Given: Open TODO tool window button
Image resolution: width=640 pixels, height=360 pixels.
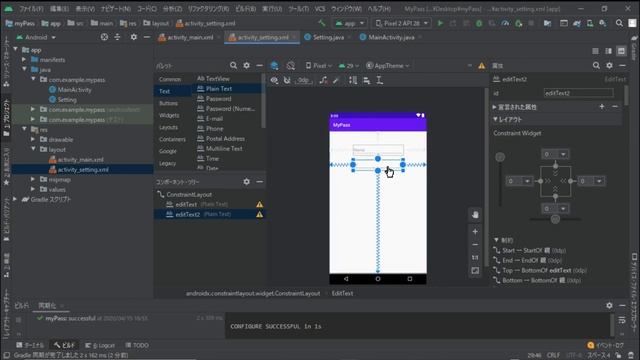Looking at the screenshot, I should point(137,345).
